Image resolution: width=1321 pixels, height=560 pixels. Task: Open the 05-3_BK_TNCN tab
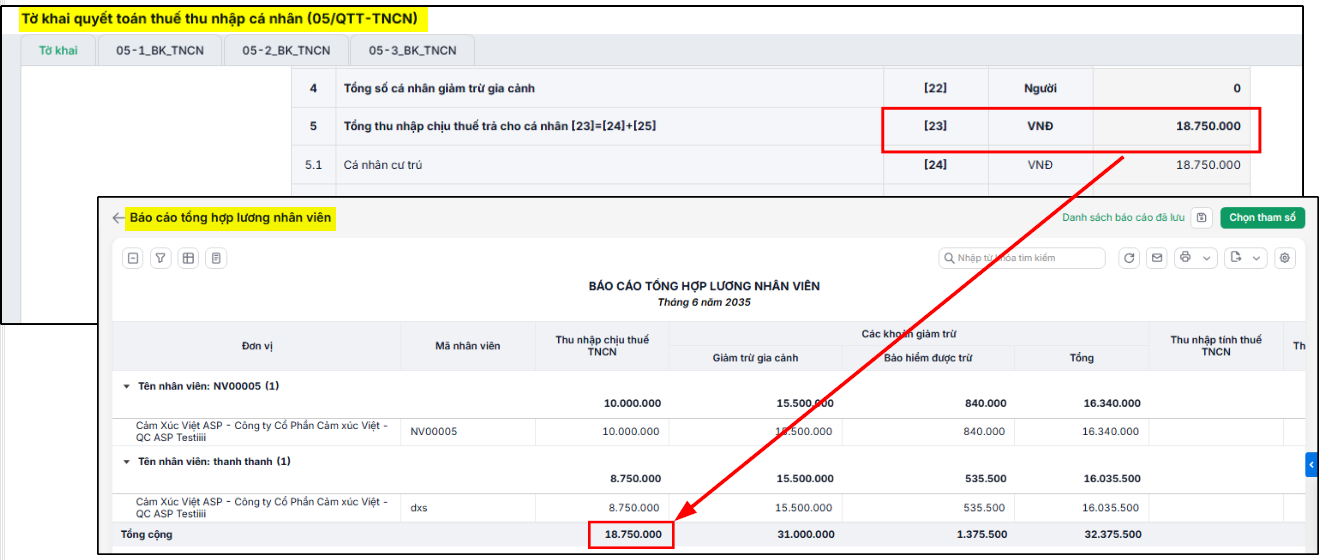[x=412, y=50]
